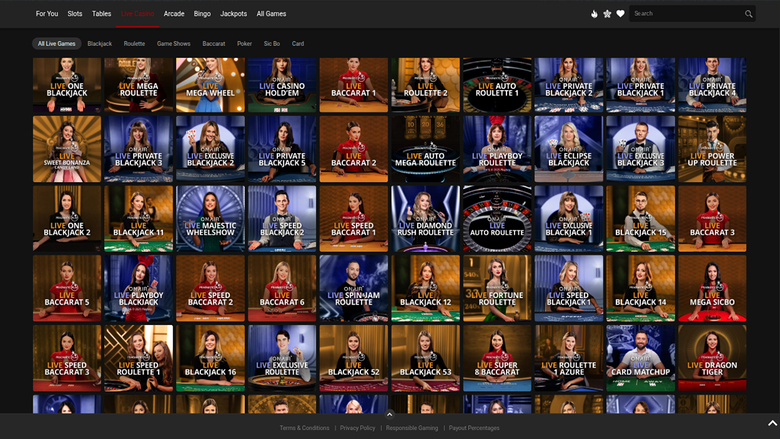Image resolution: width=780 pixels, height=439 pixels.
Task: Click the footer collapse chevron
Action: (390, 414)
